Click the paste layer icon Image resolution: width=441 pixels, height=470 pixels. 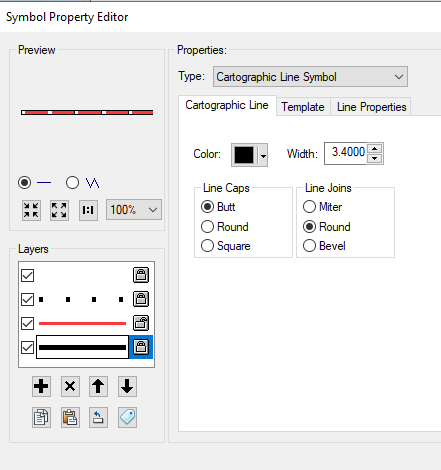(70, 417)
